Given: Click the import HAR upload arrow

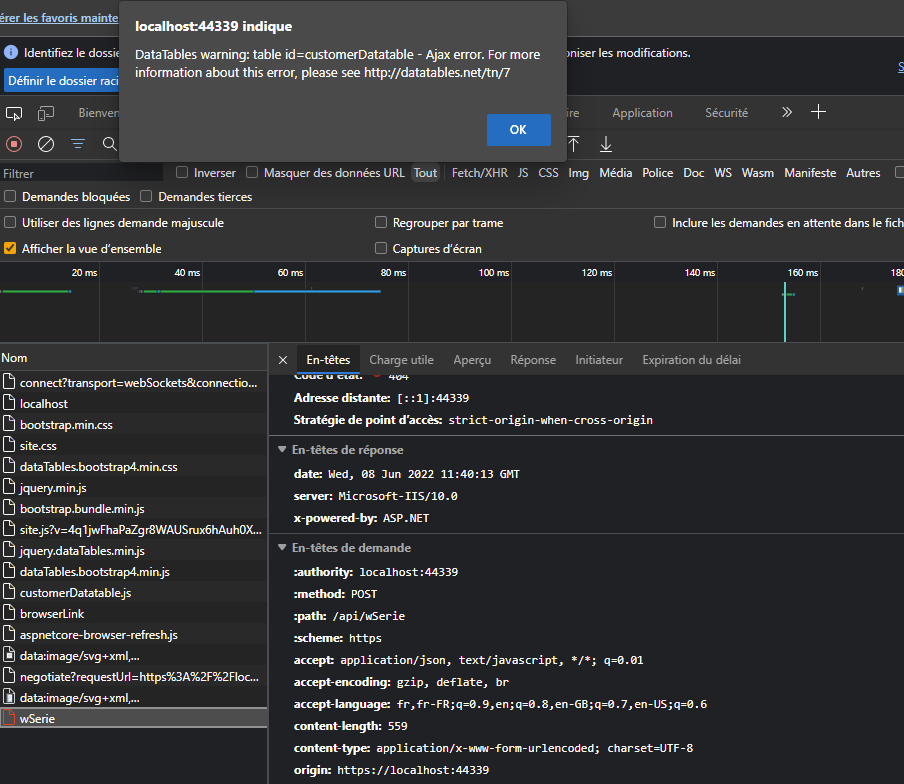Looking at the screenshot, I should pos(574,144).
